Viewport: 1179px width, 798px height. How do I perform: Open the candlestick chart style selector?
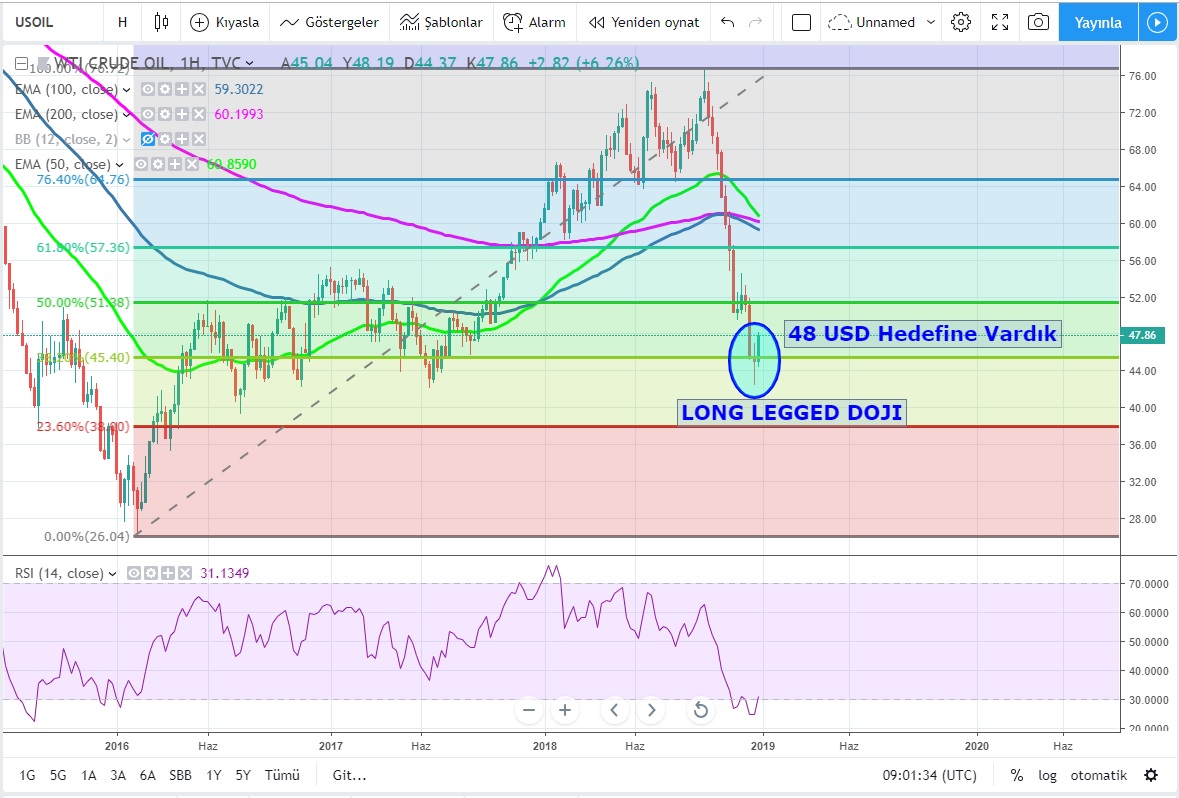tap(161, 22)
